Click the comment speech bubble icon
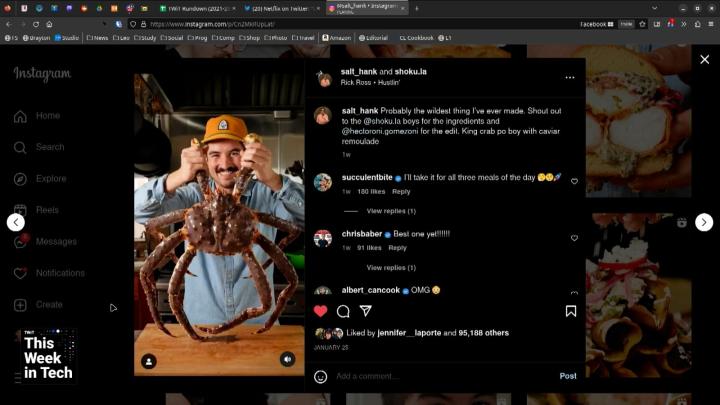 343,311
